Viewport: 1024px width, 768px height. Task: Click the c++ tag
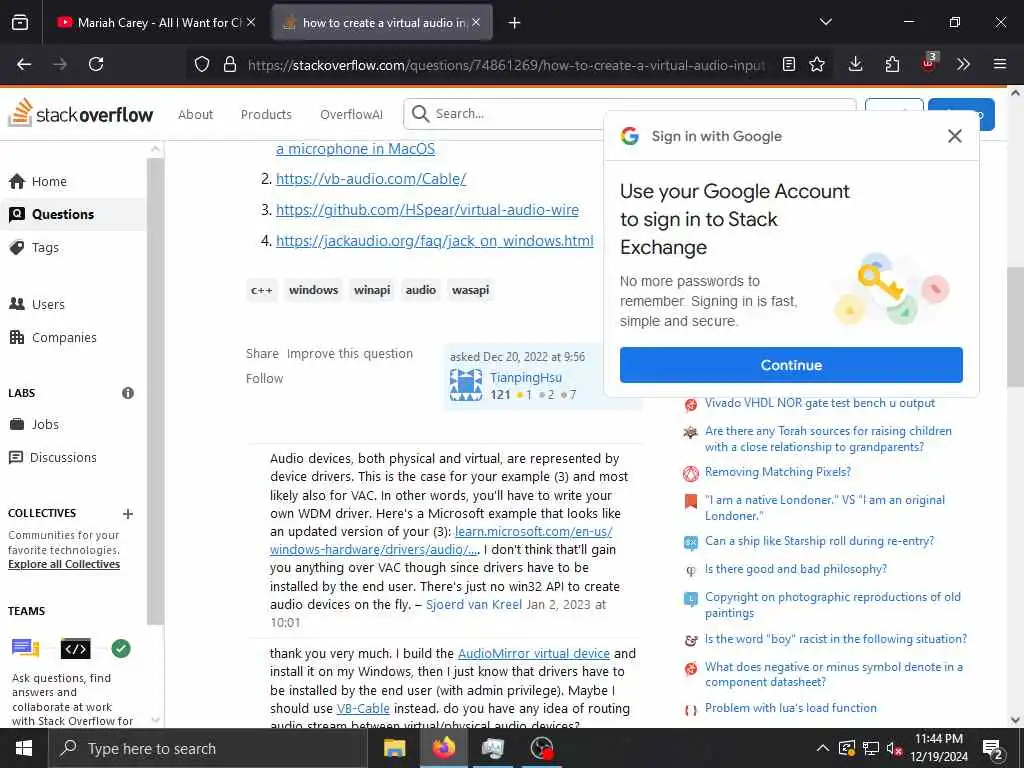pyautogui.click(x=262, y=290)
